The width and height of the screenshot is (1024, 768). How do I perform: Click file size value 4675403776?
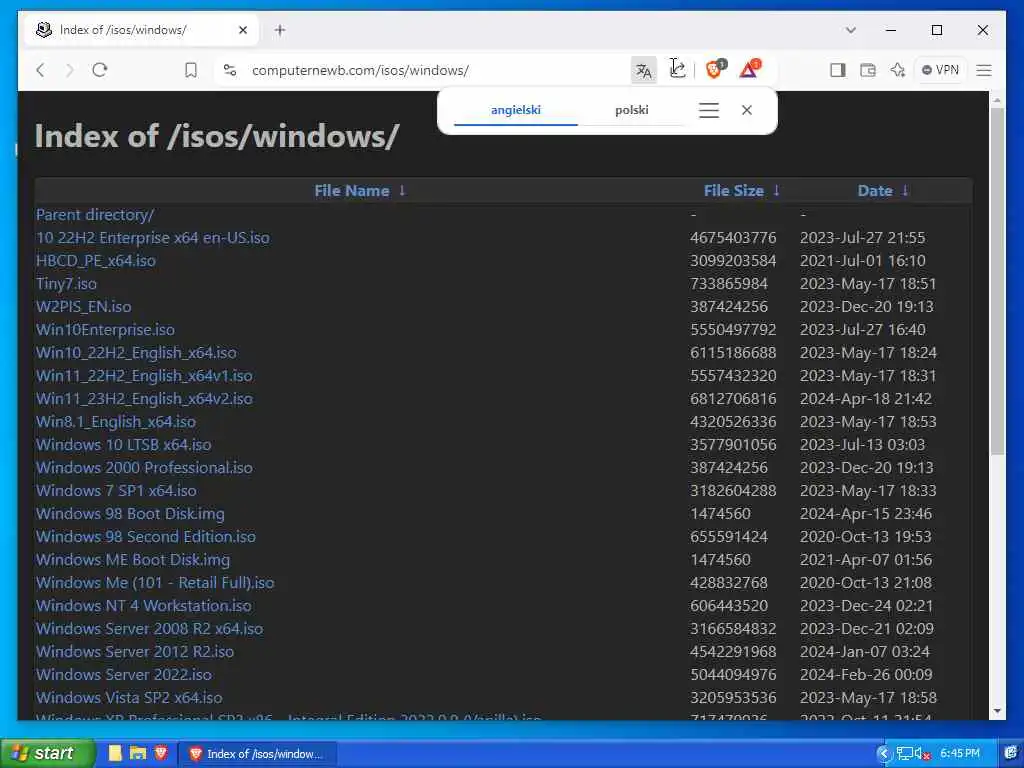pos(733,238)
